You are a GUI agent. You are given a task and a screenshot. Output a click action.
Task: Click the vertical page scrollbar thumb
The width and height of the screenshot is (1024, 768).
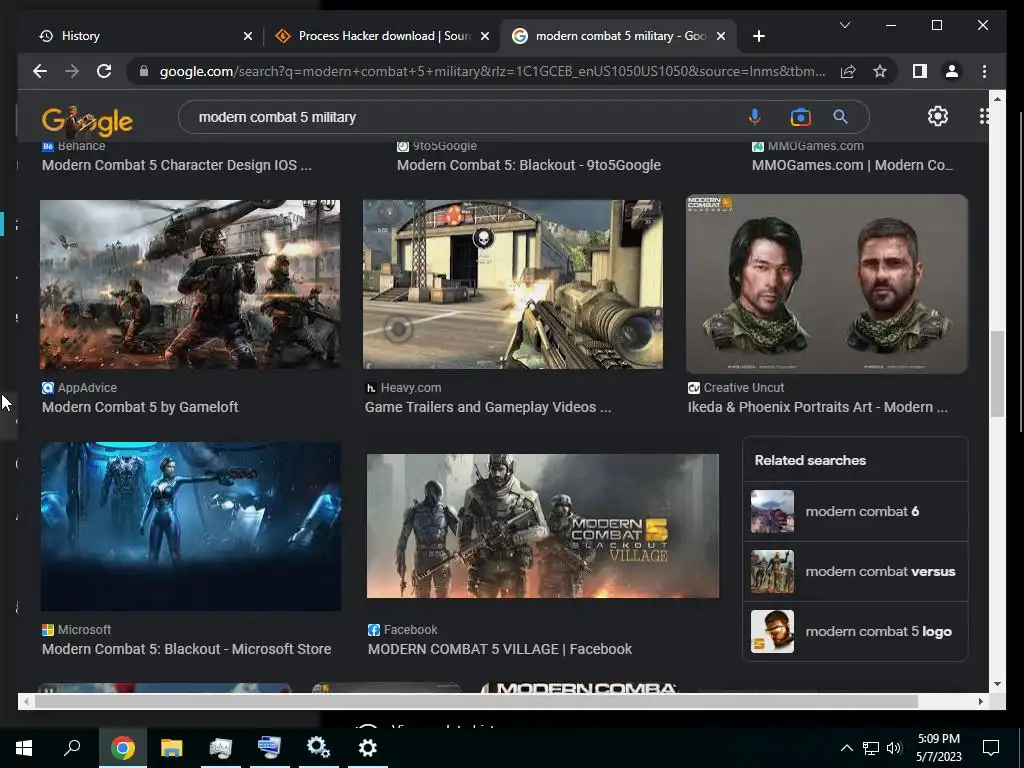[x=997, y=374]
